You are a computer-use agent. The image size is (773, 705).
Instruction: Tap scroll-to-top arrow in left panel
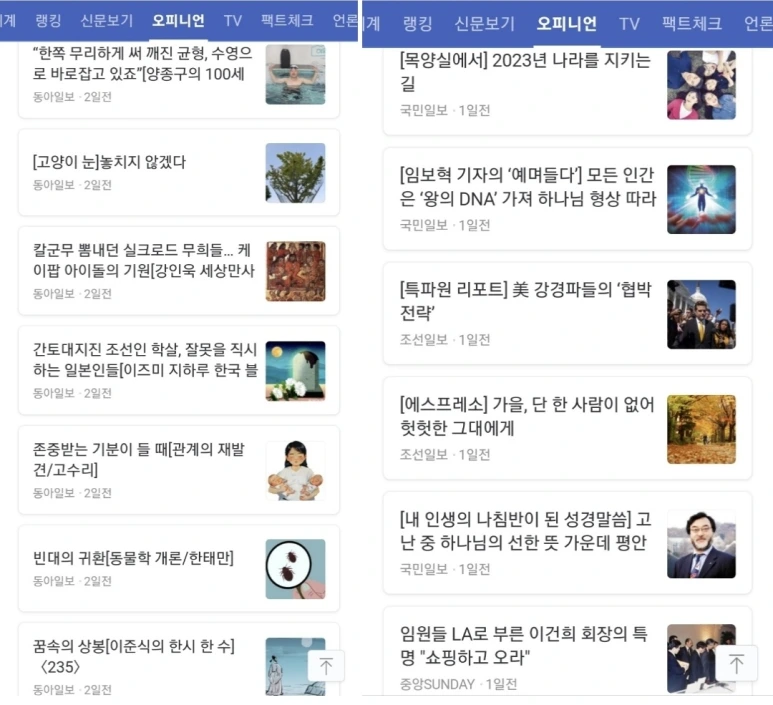[326, 666]
